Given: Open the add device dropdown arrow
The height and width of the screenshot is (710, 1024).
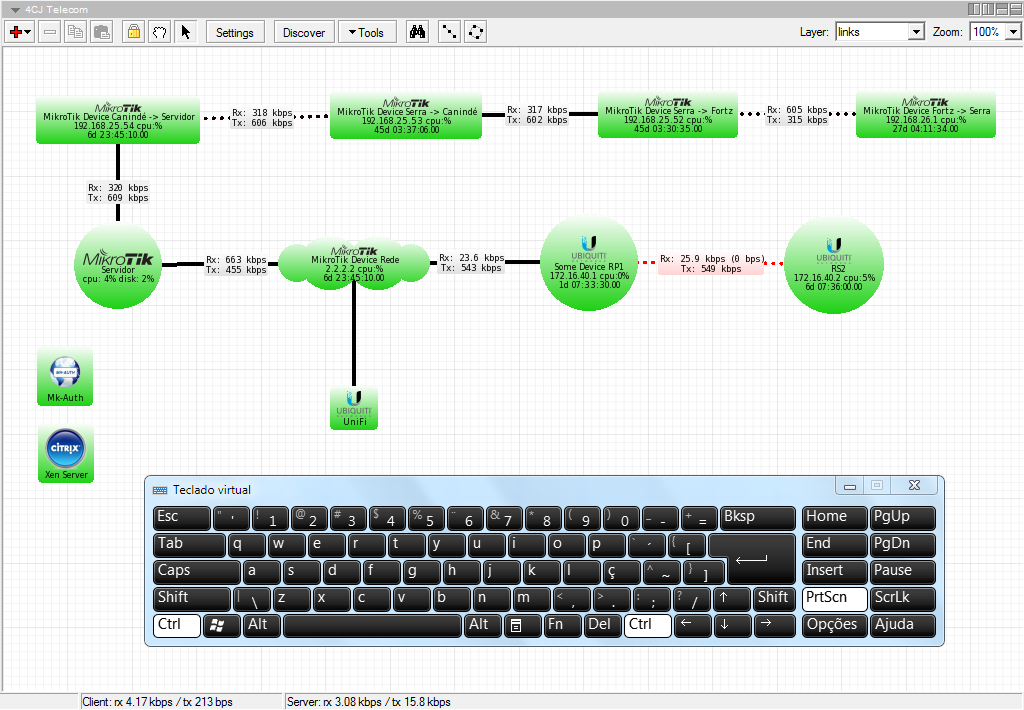Looking at the screenshot, I should [x=28, y=32].
